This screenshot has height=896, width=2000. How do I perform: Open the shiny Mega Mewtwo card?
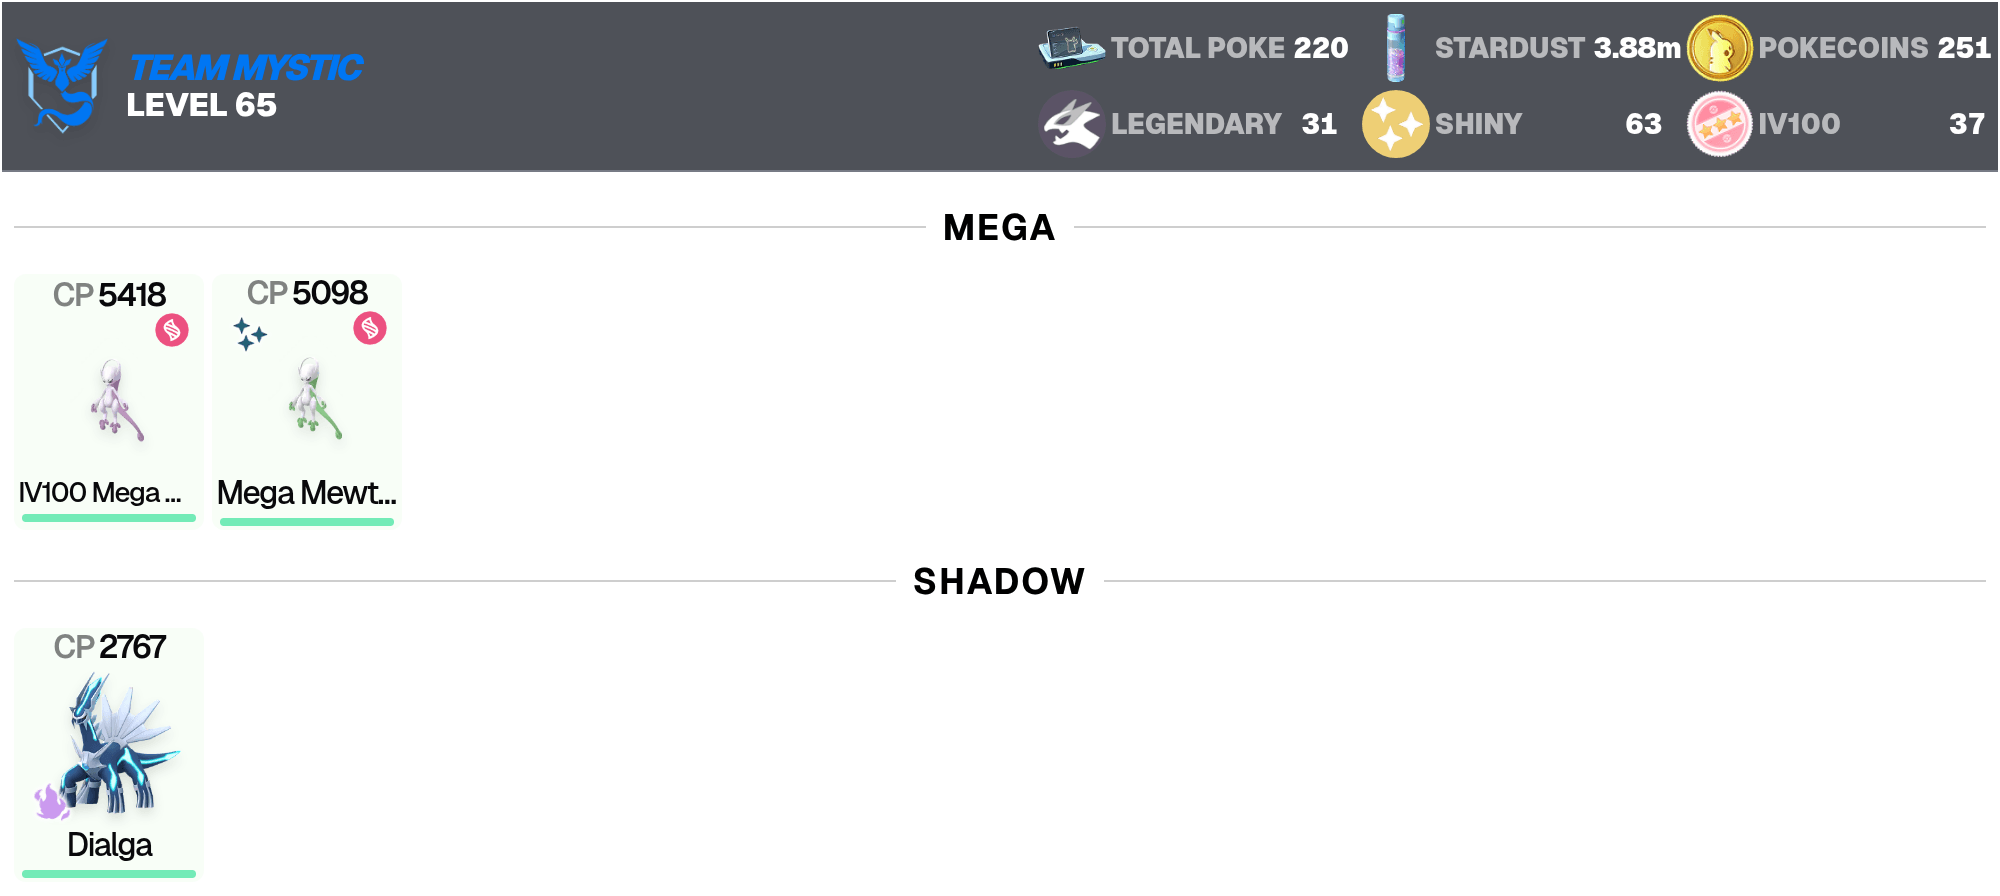307,399
